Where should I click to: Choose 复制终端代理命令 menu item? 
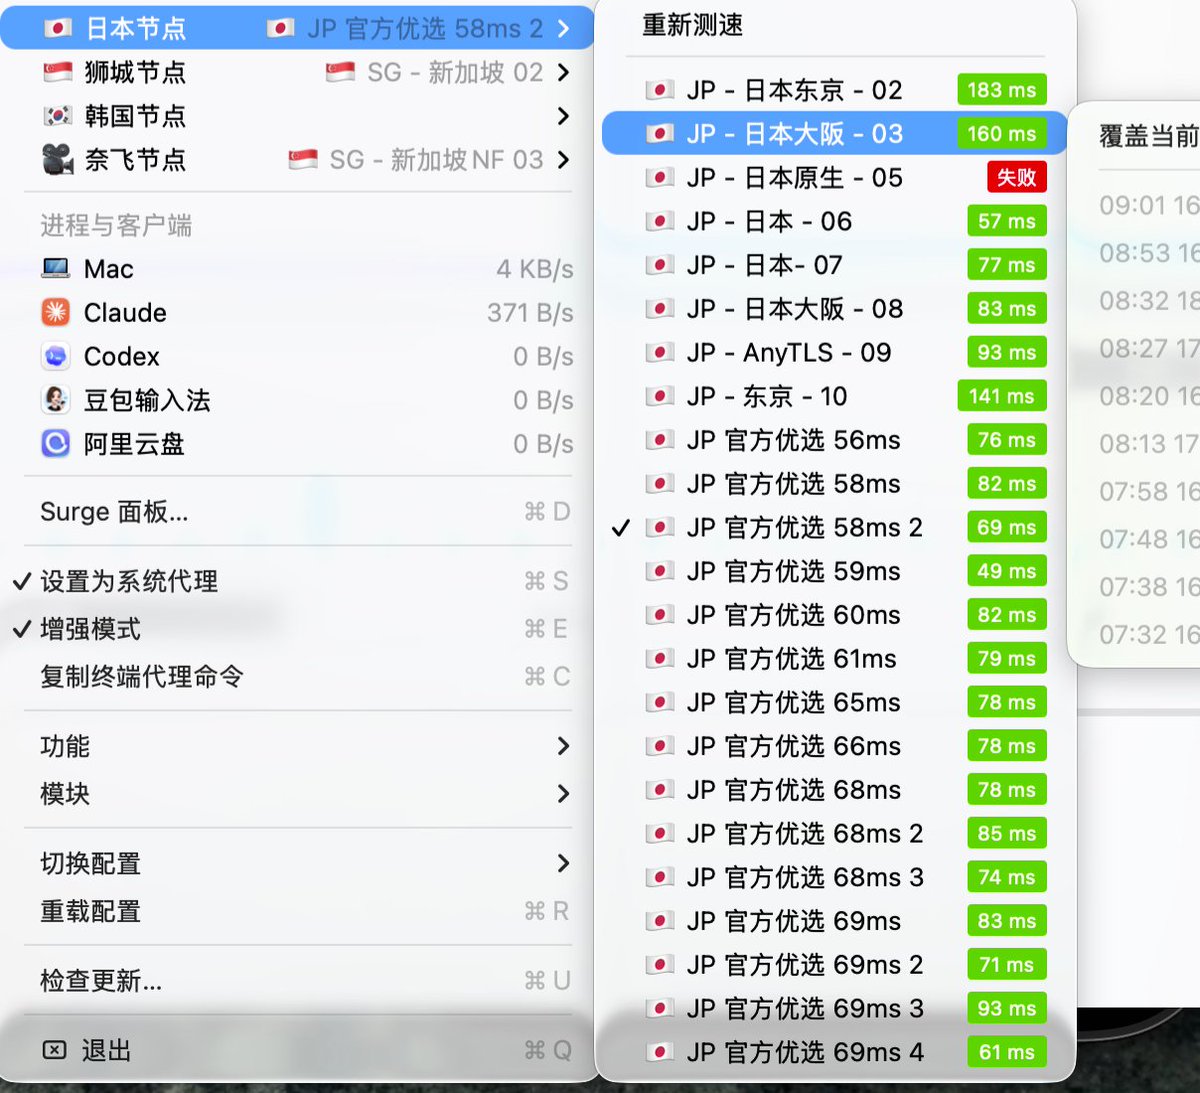(295, 677)
